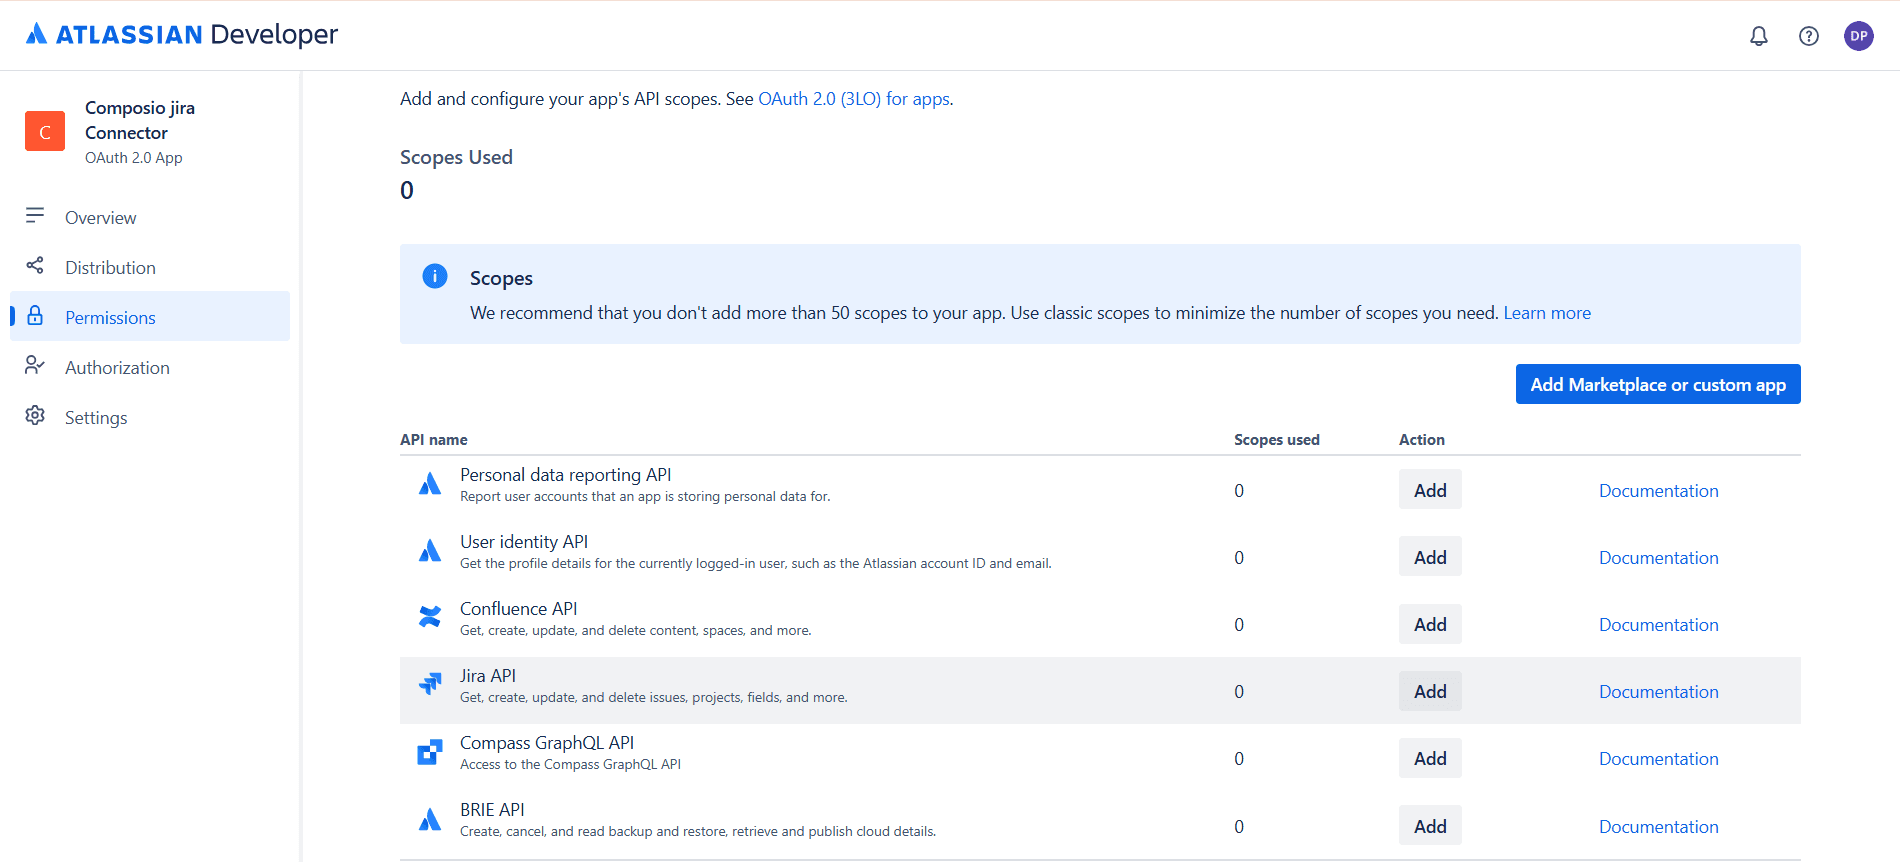Click the Scopes Used heading
Image resolution: width=1900 pixels, height=862 pixels.
[456, 157]
